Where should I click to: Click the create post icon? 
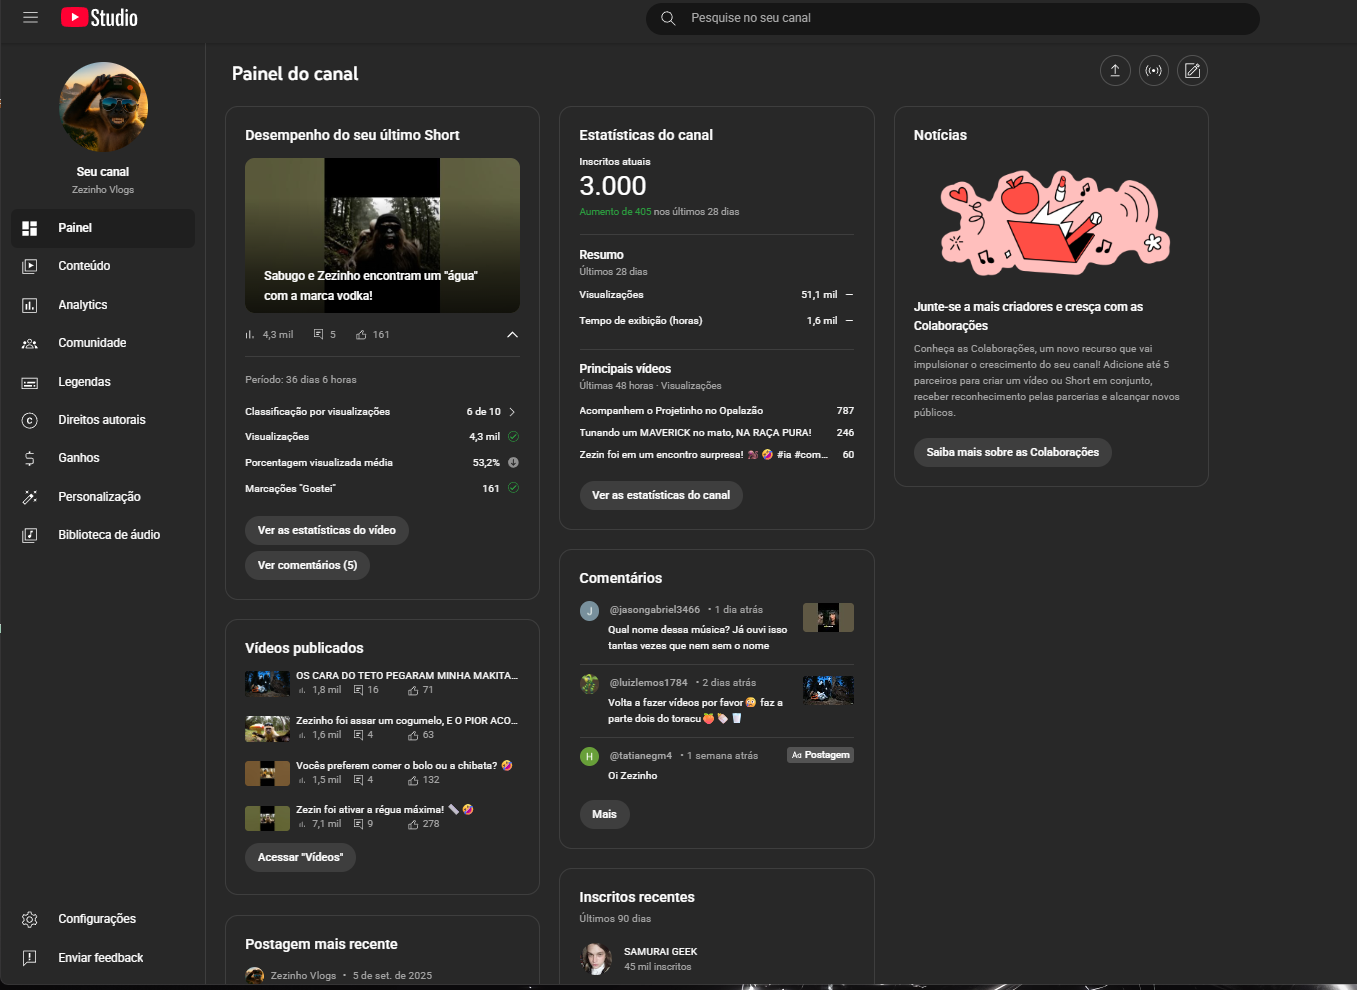pos(1192,71)
